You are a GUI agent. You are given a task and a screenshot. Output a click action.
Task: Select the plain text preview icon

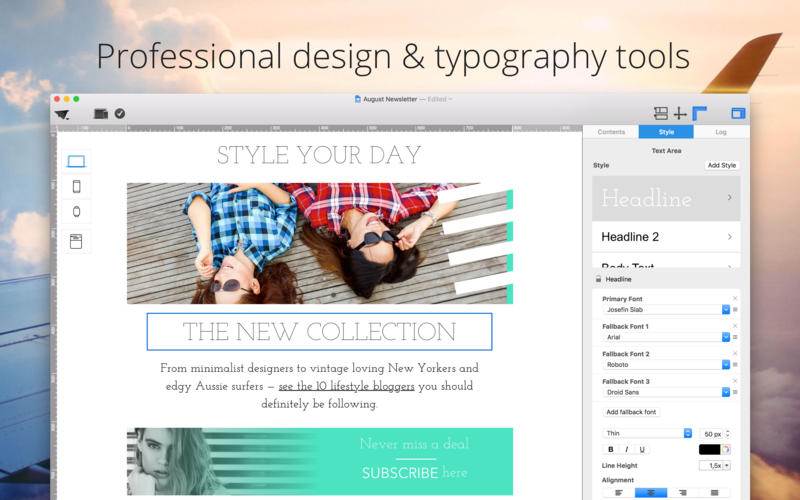point(76,241)
